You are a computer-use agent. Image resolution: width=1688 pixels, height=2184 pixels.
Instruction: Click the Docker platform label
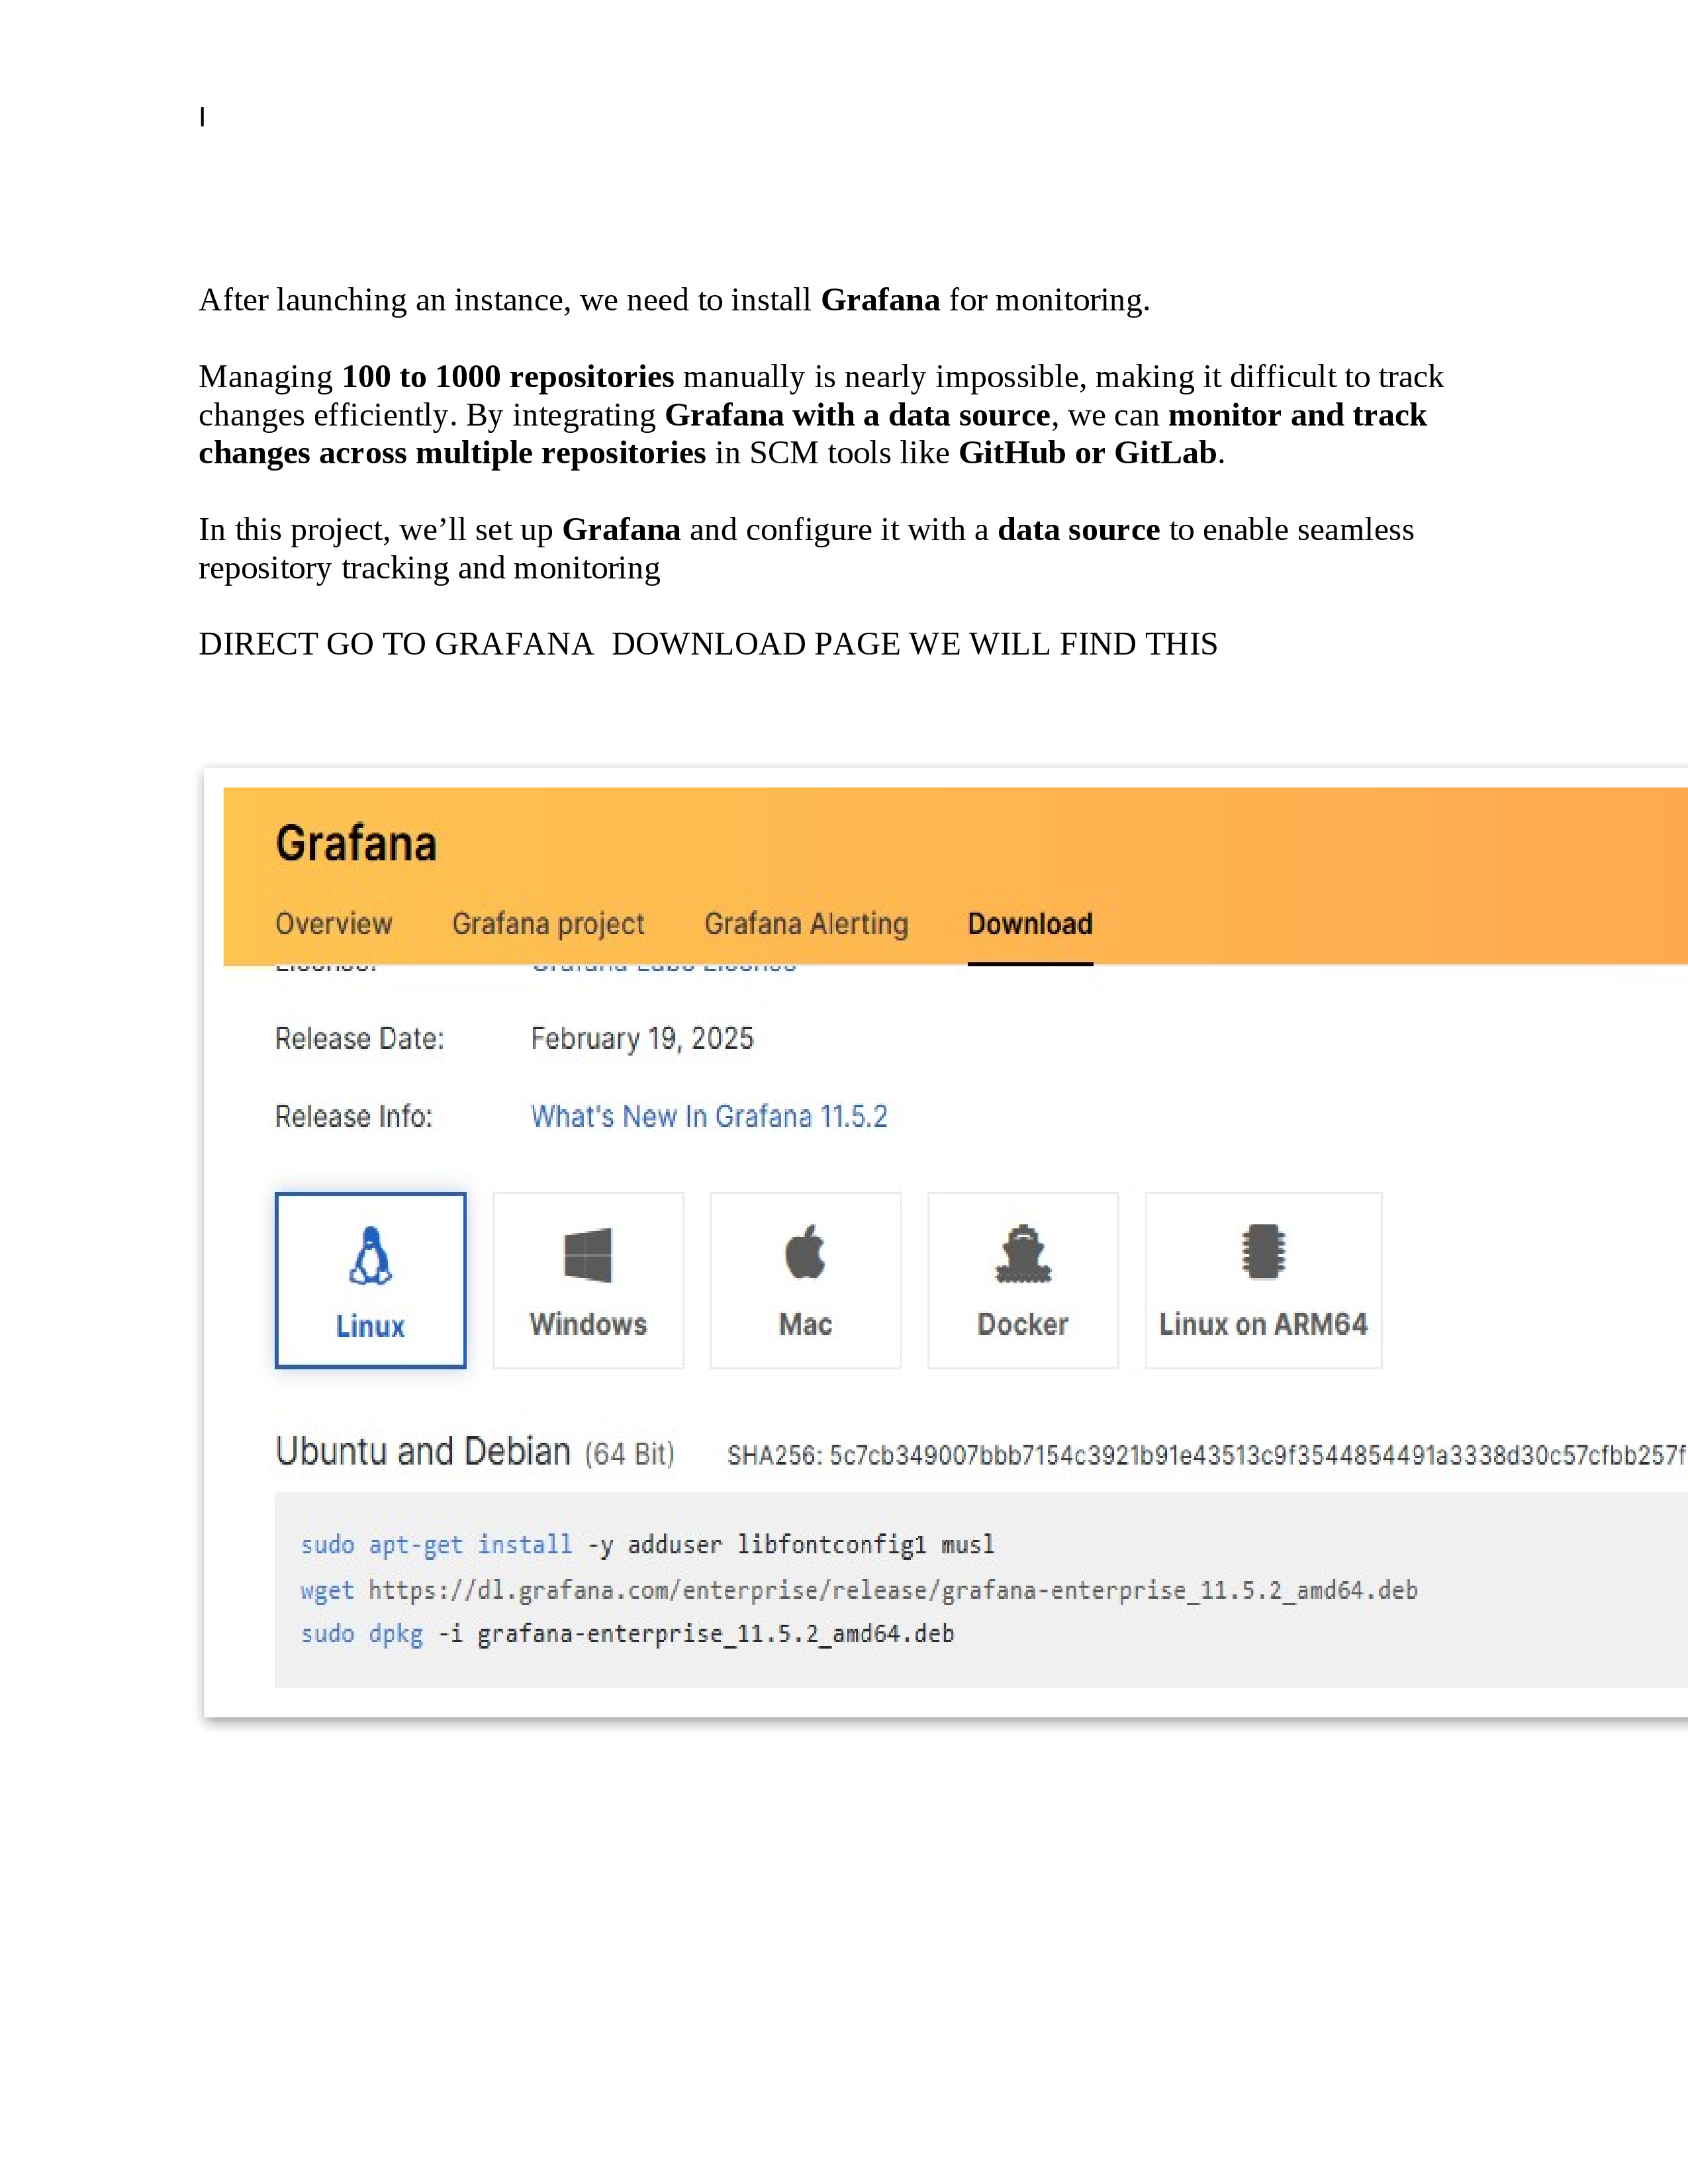point(1023,1324)
